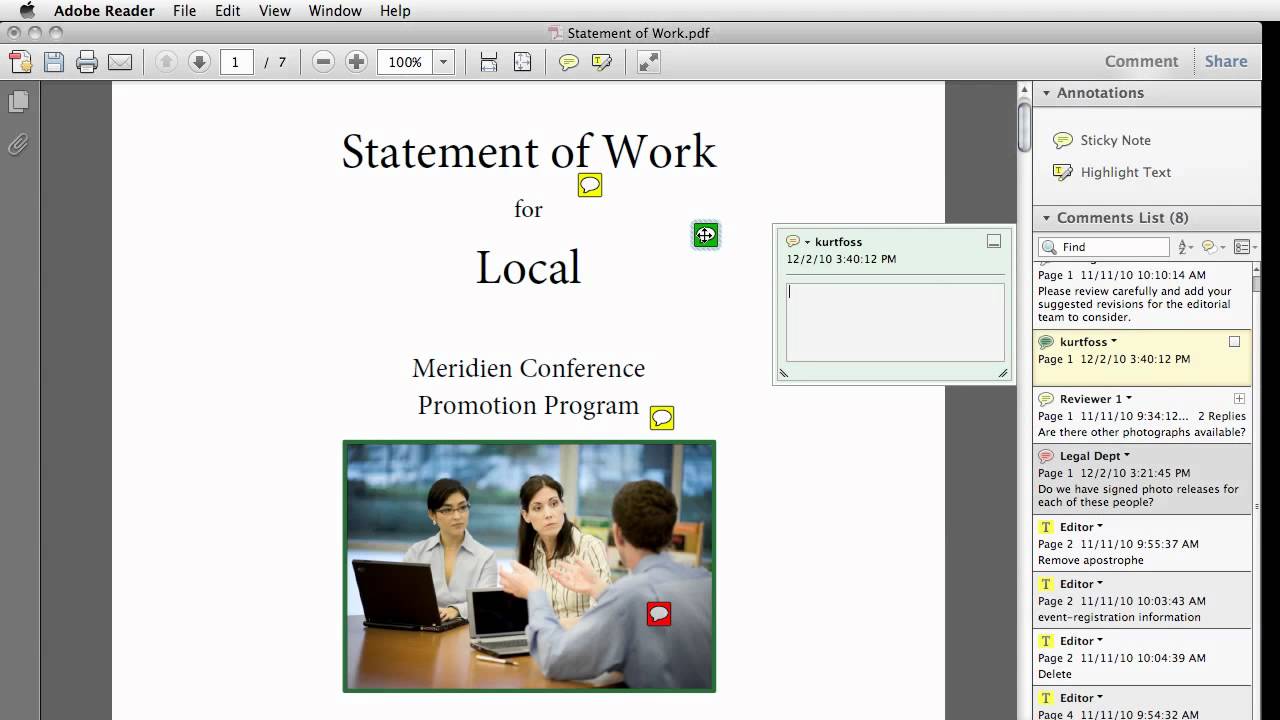
Task: Collapse the Comments List section triangle
Action: (1046, 218)
